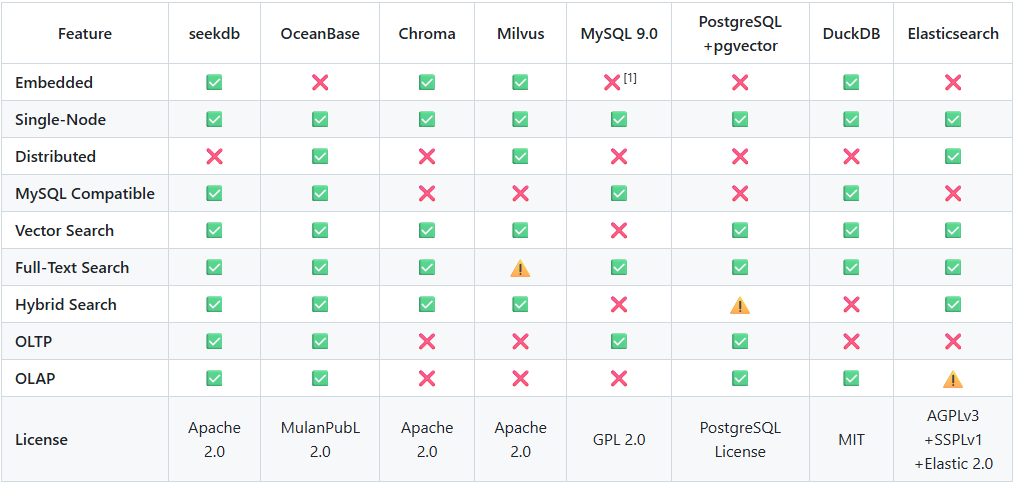Click the PostgreSQL Hybrid Search warning icon
The height and width of the screenshot is (484, 1013).
pyautogui.click(x=740, y=305)
